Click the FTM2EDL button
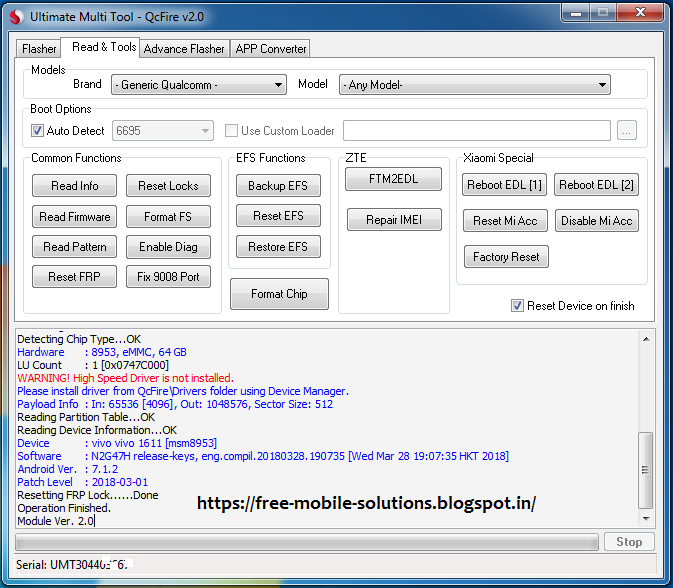This screenshot has width=673, height=588. (x=393, y=179)
